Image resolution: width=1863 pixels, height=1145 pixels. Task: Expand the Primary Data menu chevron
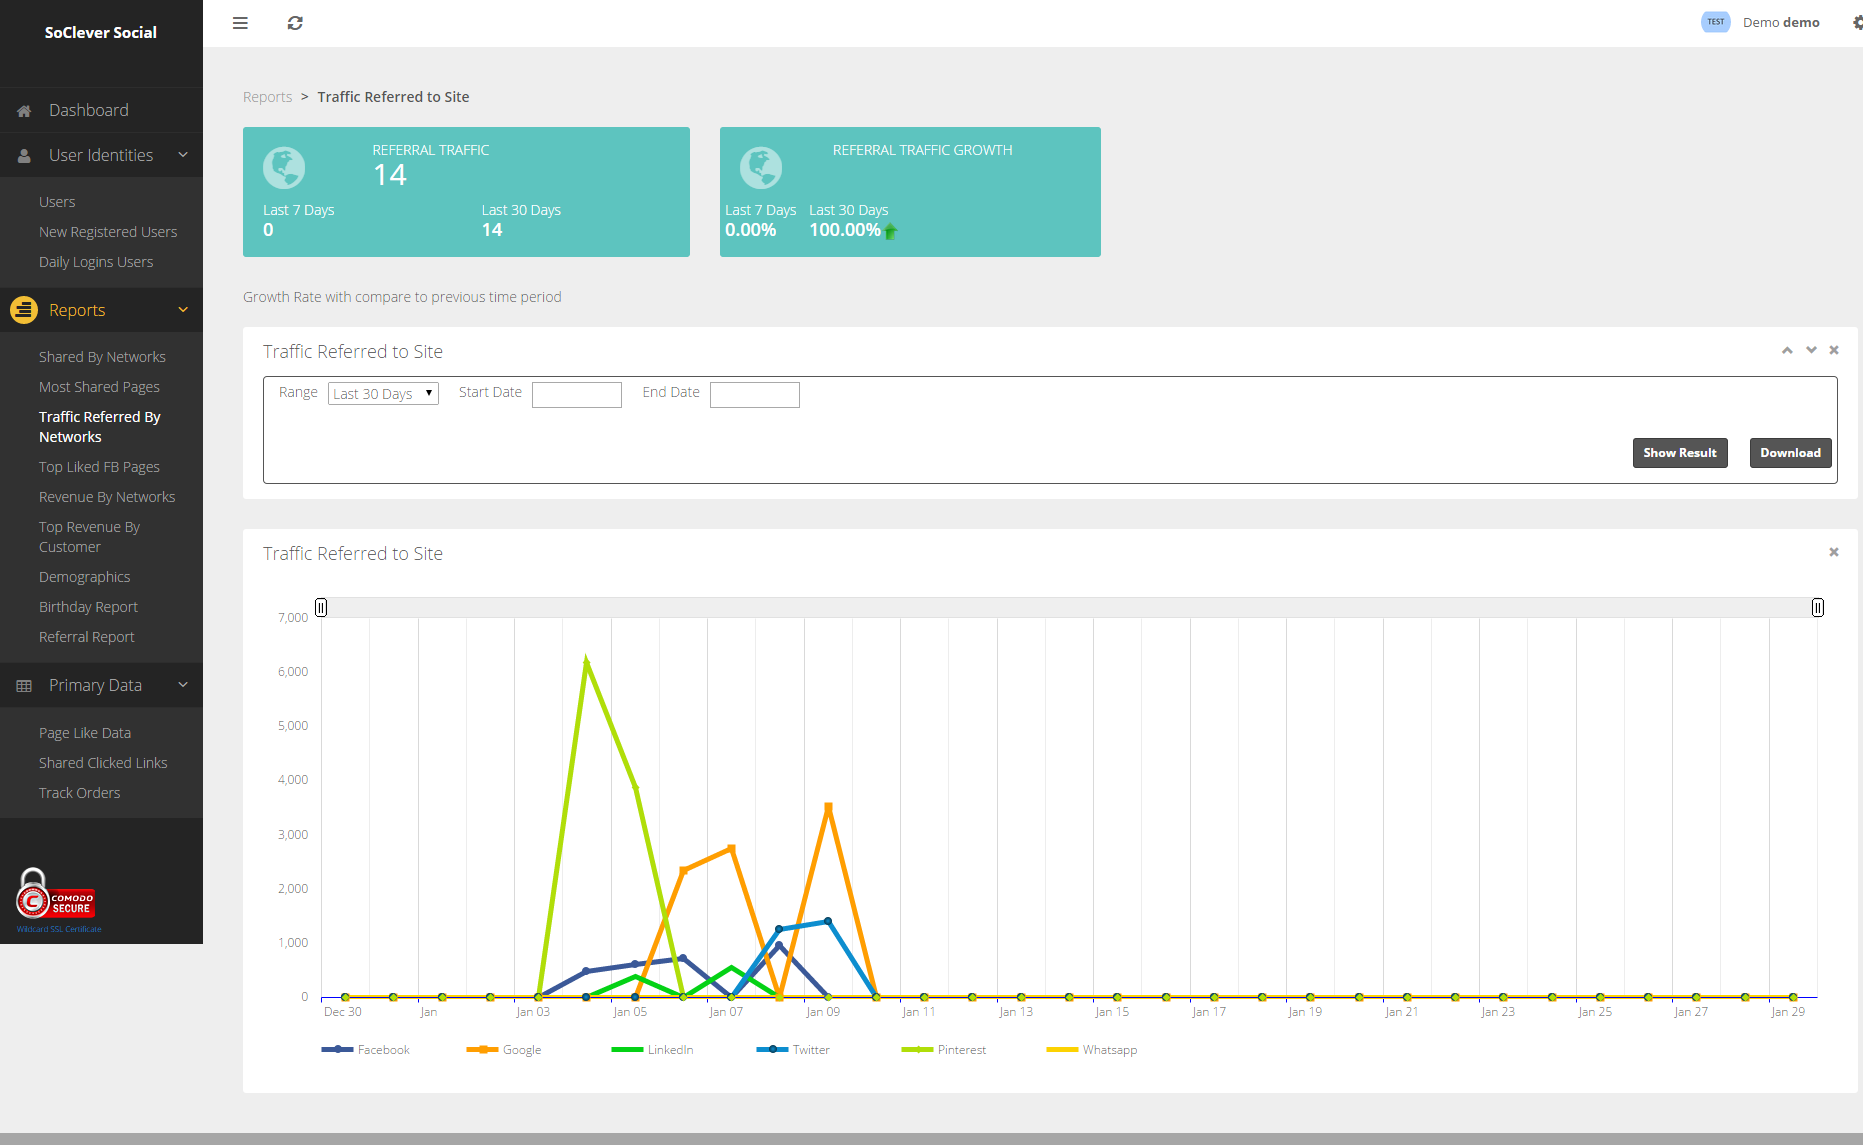pyautogui.click(x=182, y=685)
